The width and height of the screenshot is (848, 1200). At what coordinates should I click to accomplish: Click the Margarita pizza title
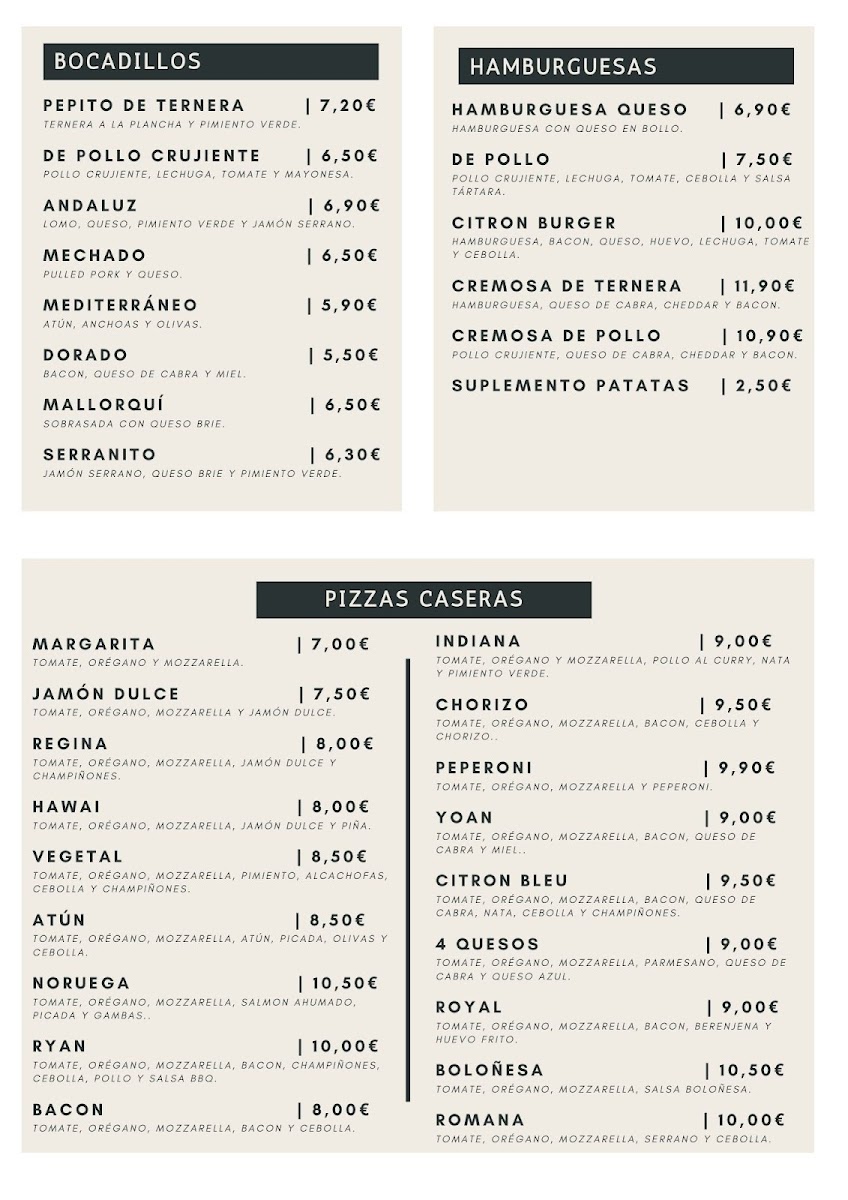pos(94,645)
